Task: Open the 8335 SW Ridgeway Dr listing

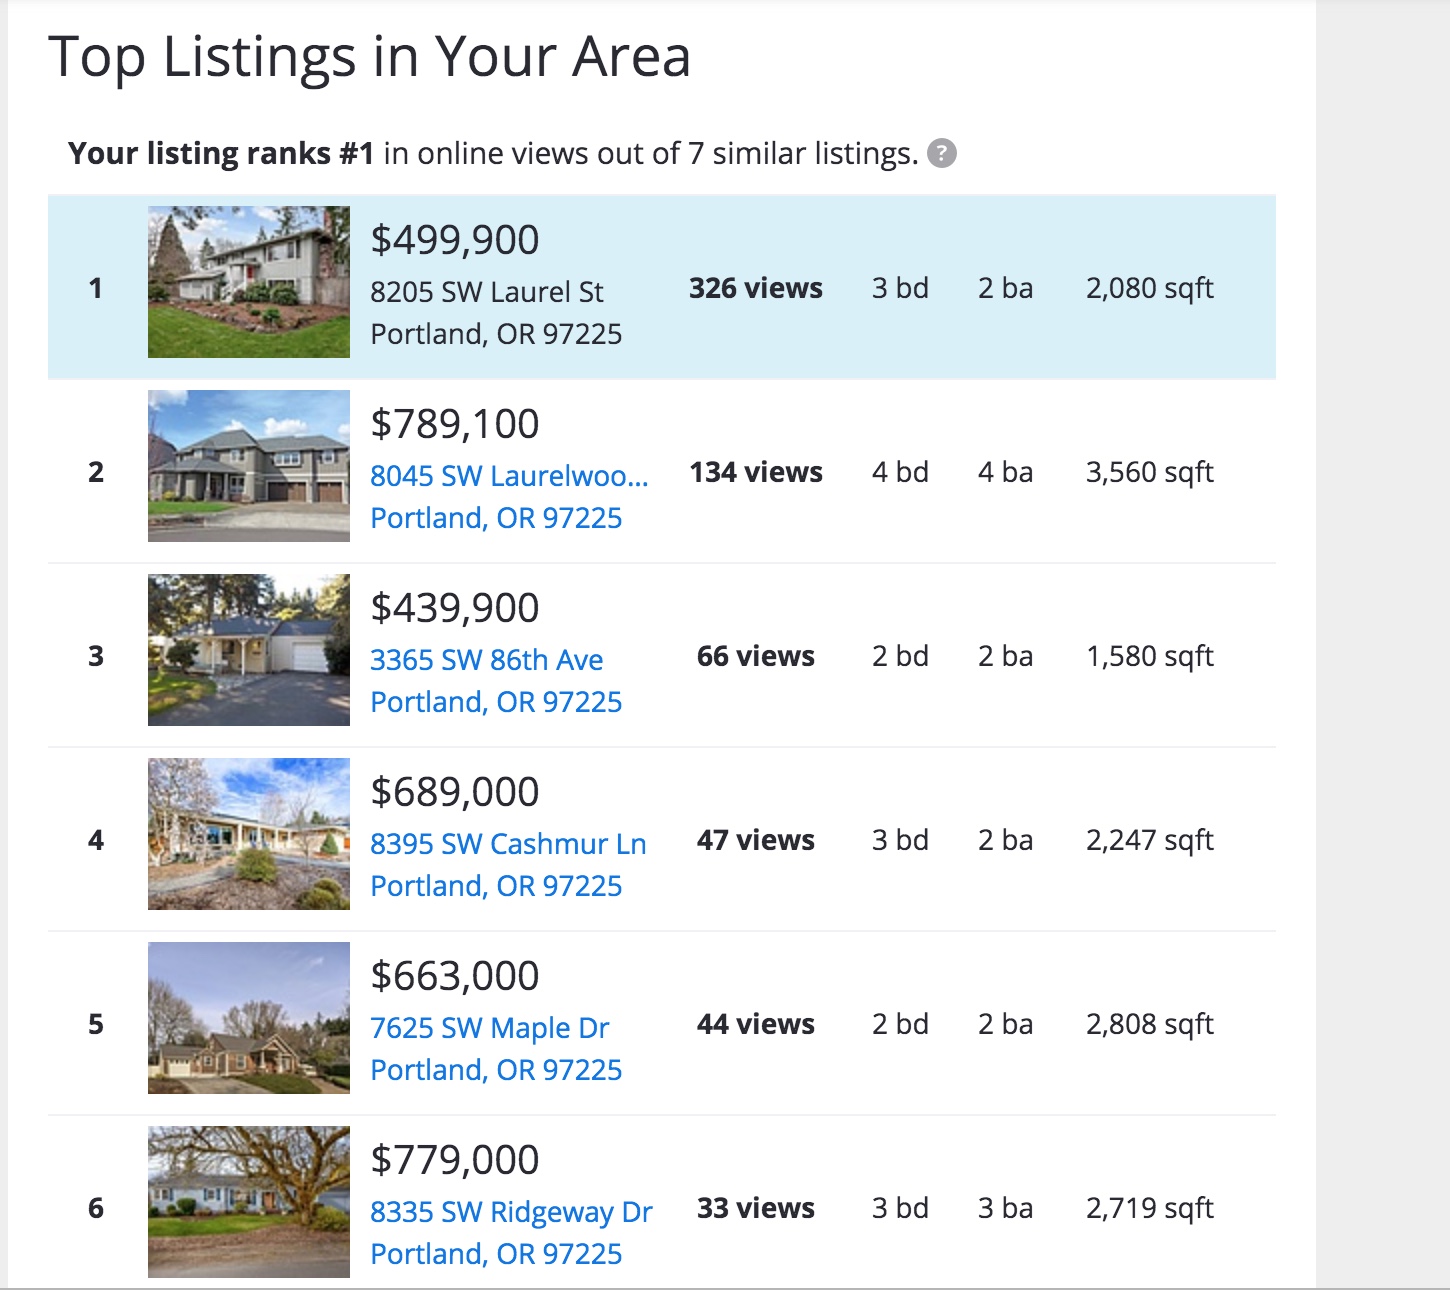Action: (511, 1212)
